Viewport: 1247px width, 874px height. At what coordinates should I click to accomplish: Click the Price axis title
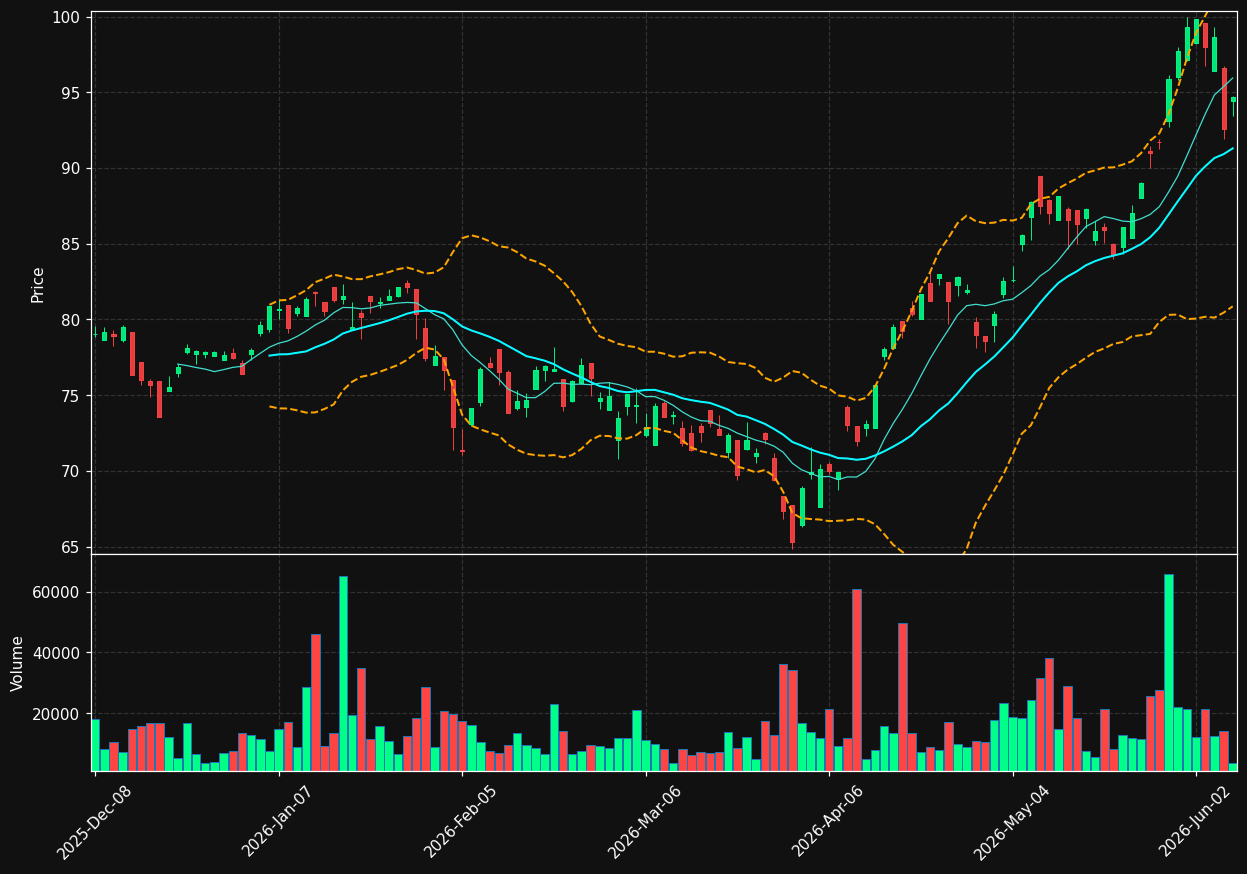(38, 284)
